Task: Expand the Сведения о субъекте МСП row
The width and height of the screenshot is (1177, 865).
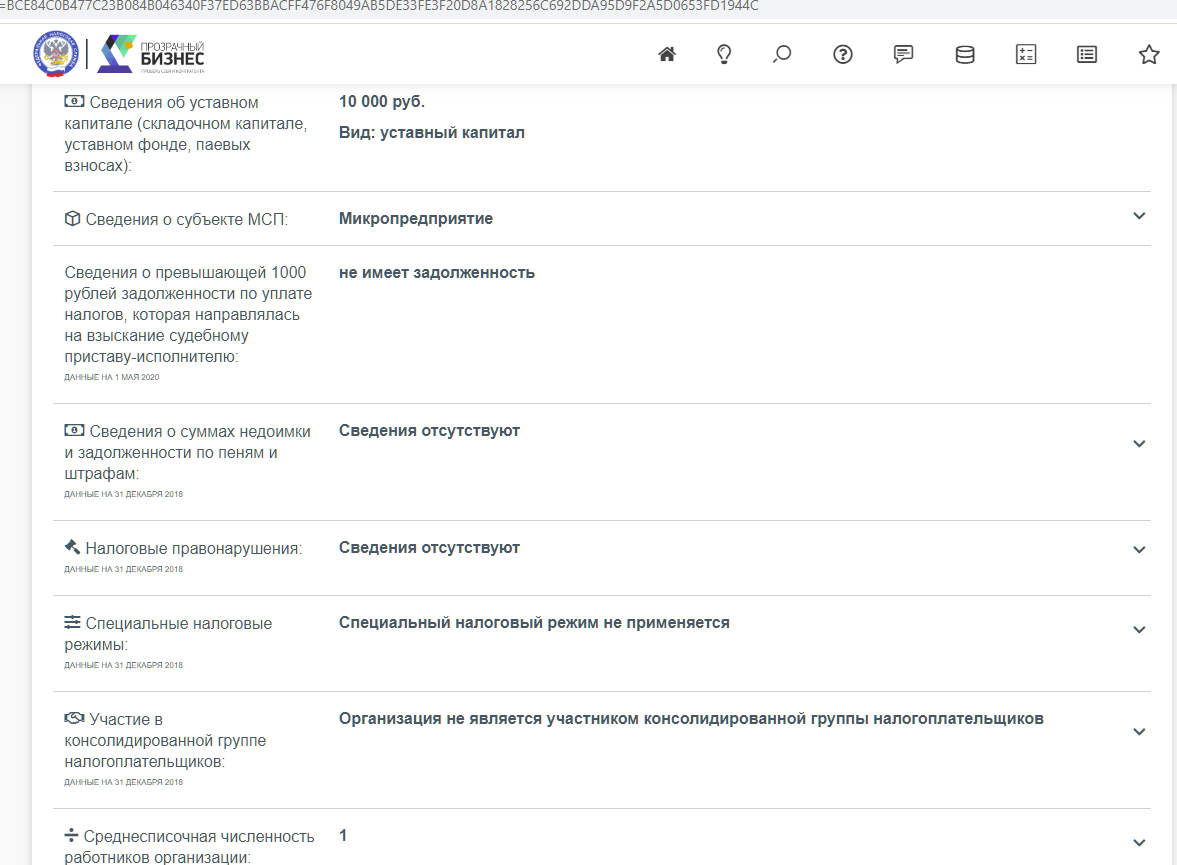Action: [1139, 217]
